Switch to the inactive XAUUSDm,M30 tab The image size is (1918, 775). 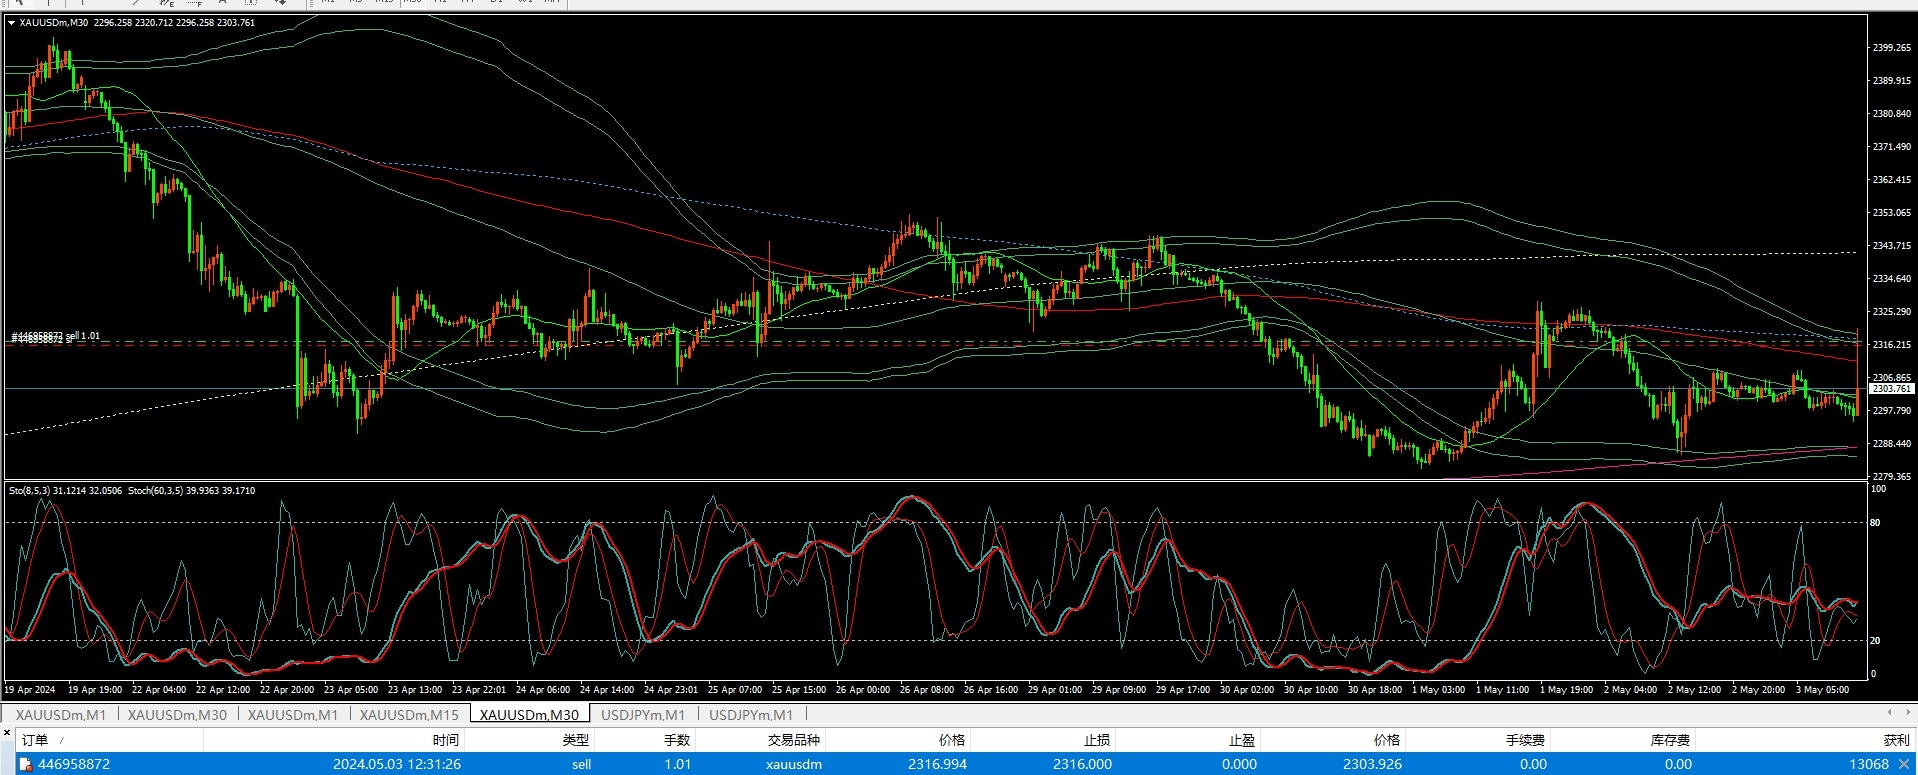177,715
